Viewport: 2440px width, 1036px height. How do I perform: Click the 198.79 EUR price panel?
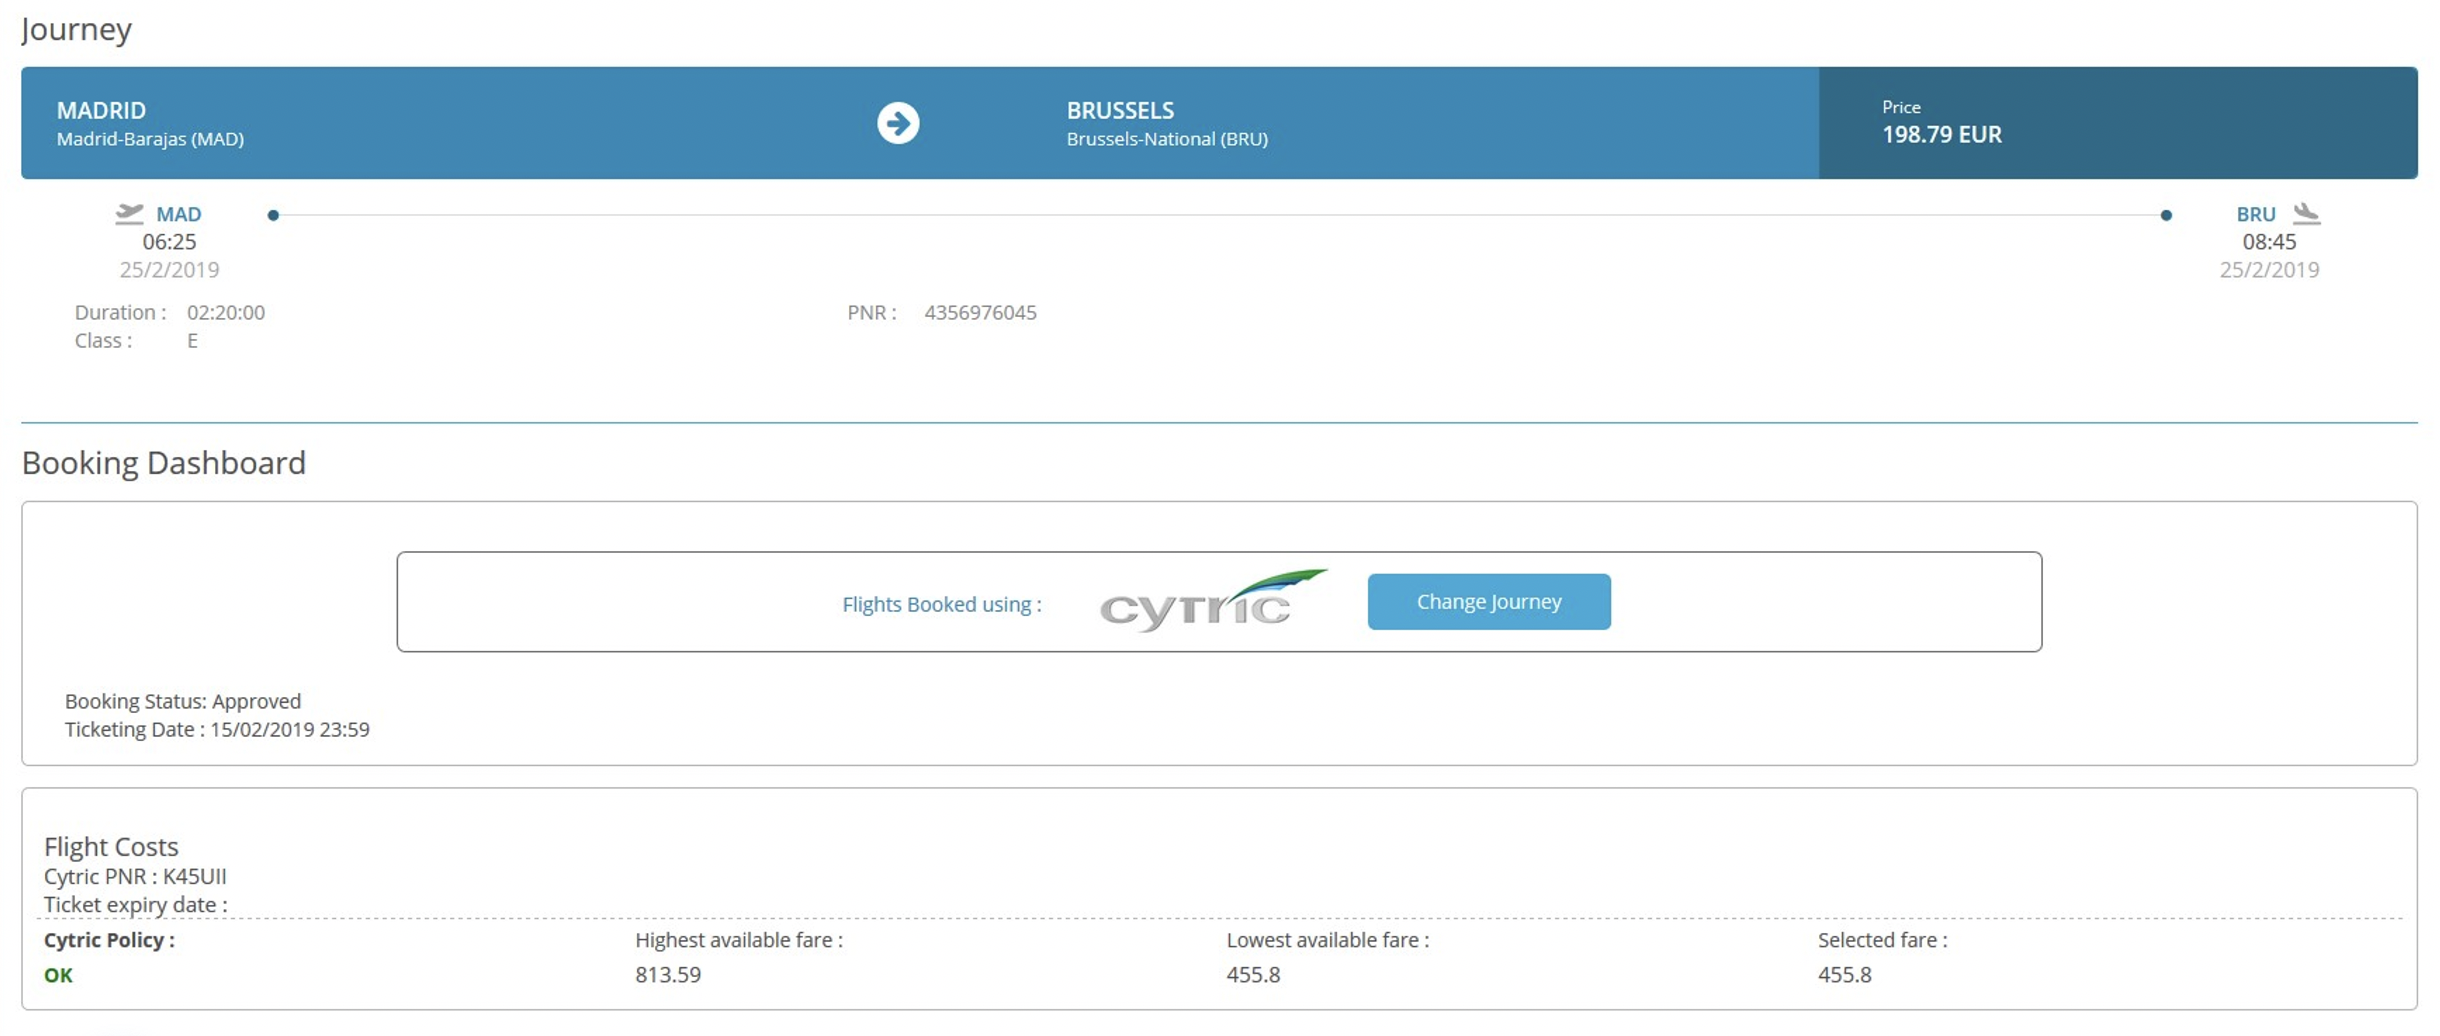tap(2116, 123)
